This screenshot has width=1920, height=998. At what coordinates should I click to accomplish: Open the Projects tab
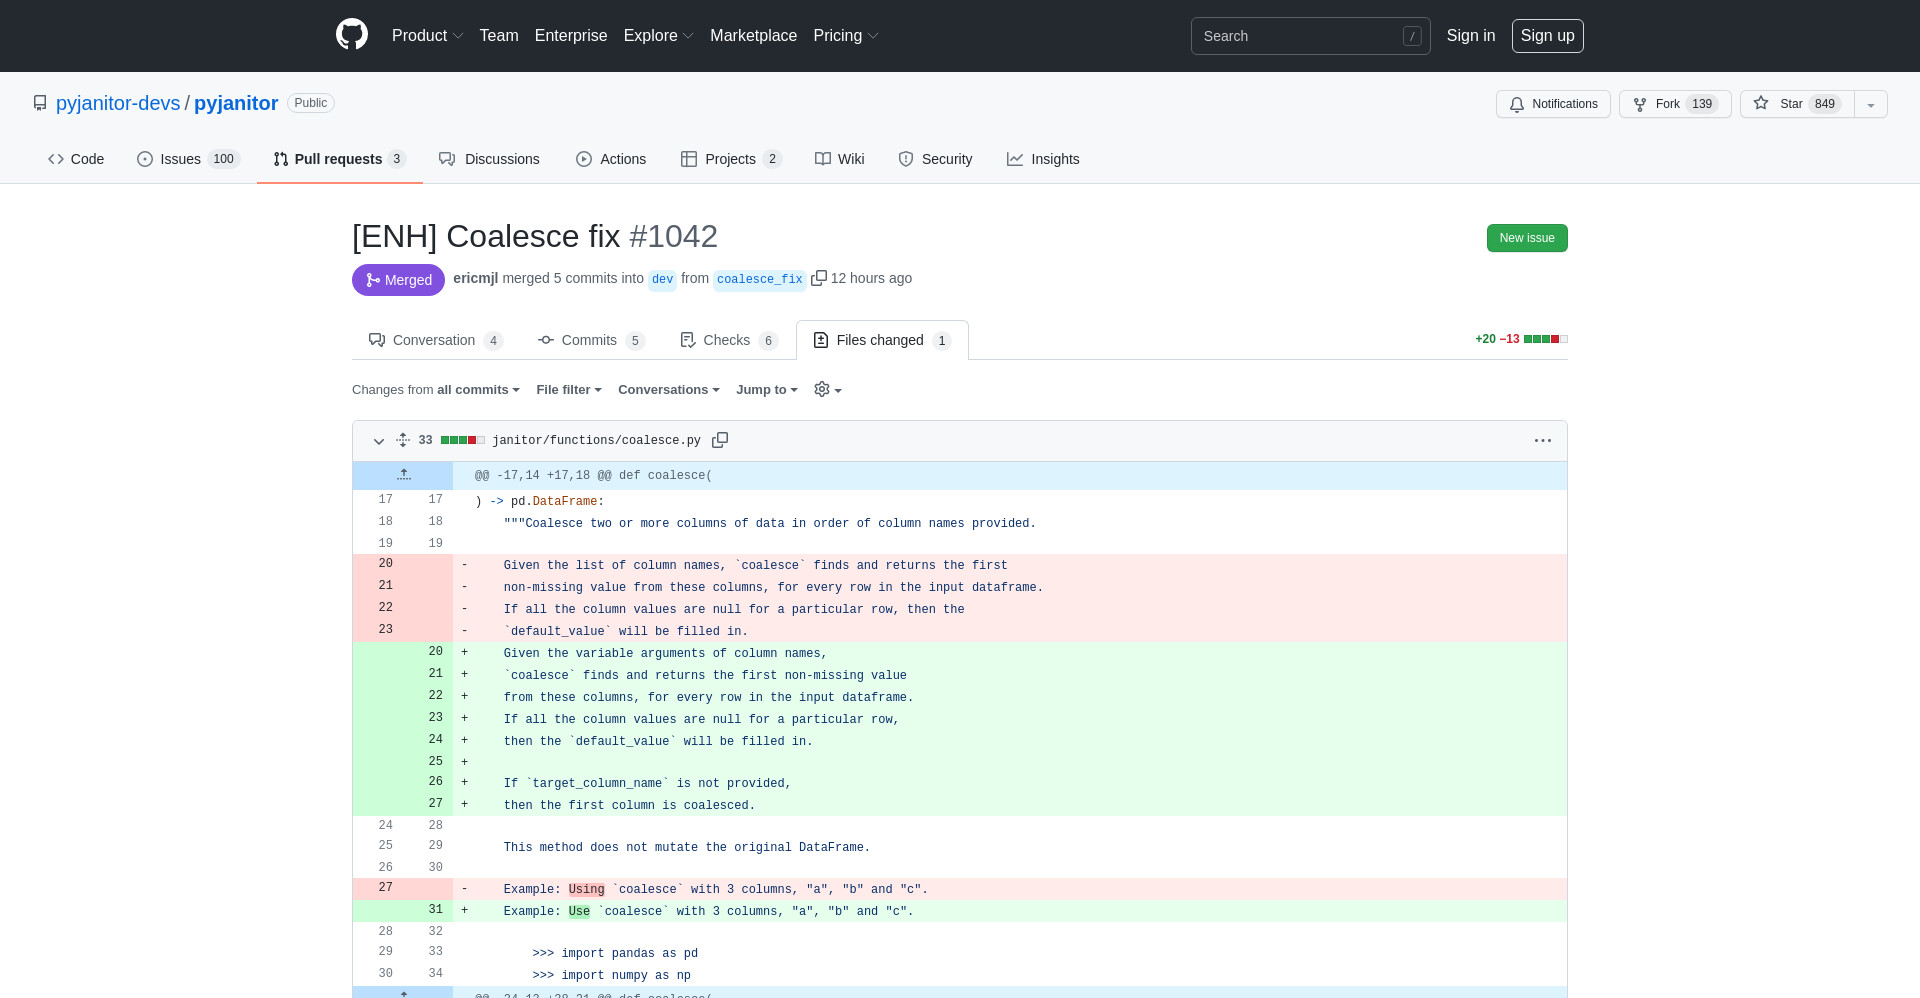[731, 159]
